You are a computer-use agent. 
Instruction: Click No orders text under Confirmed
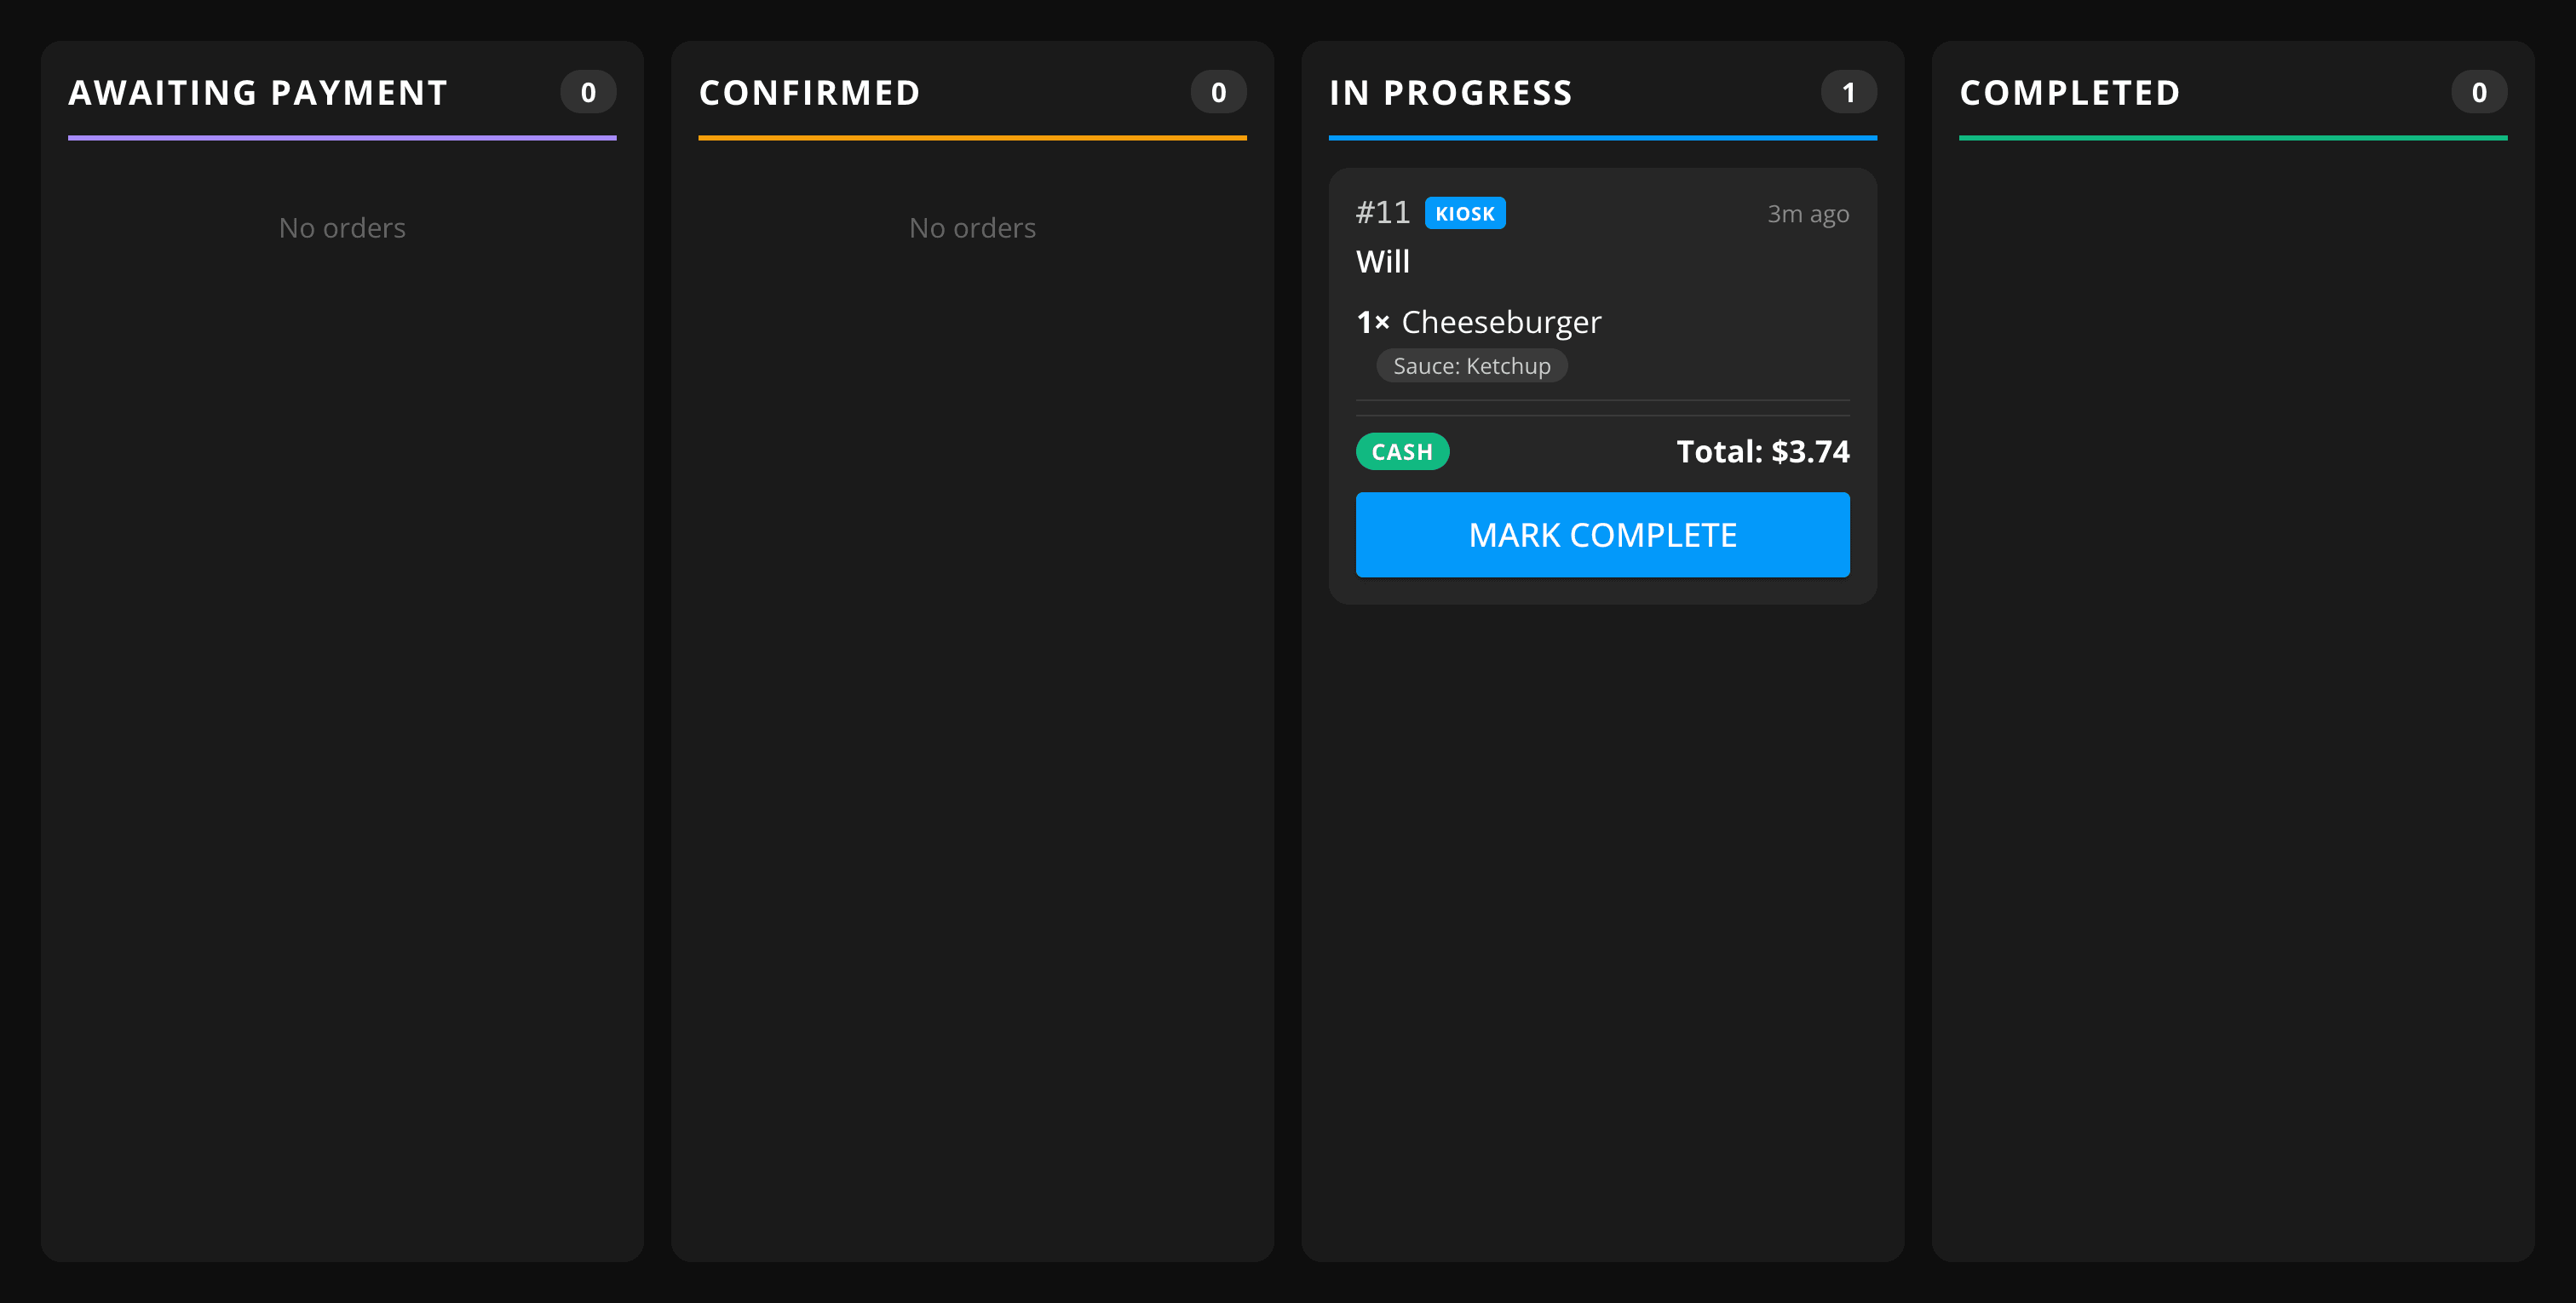pyautogui.click(x=972, y=228)
